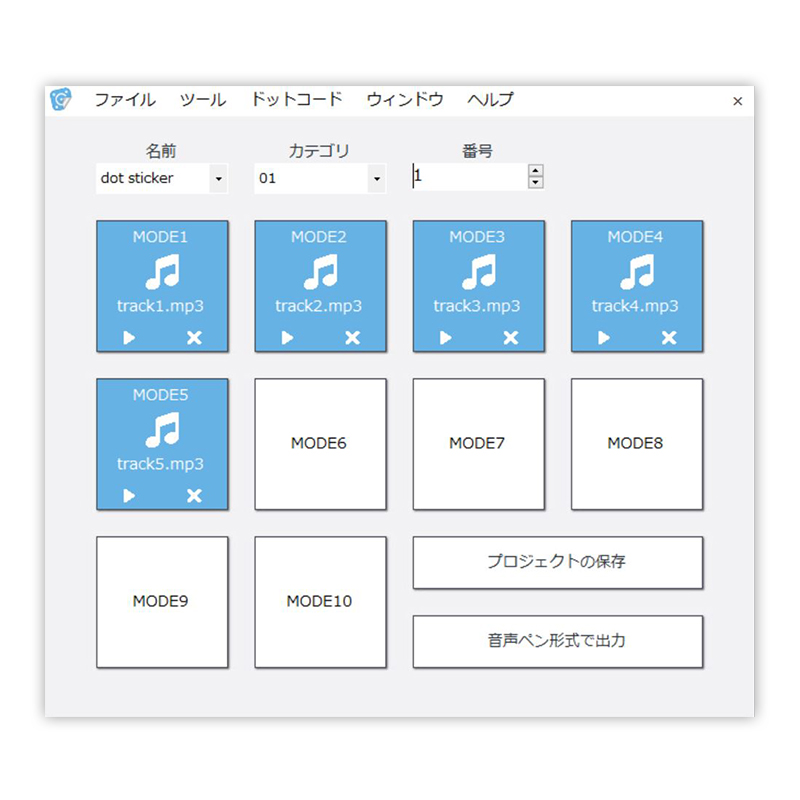The width and height of the screenshot is (800, 800).
Task: Open the ウィンドウ menu
Action: tap(405, 99)
